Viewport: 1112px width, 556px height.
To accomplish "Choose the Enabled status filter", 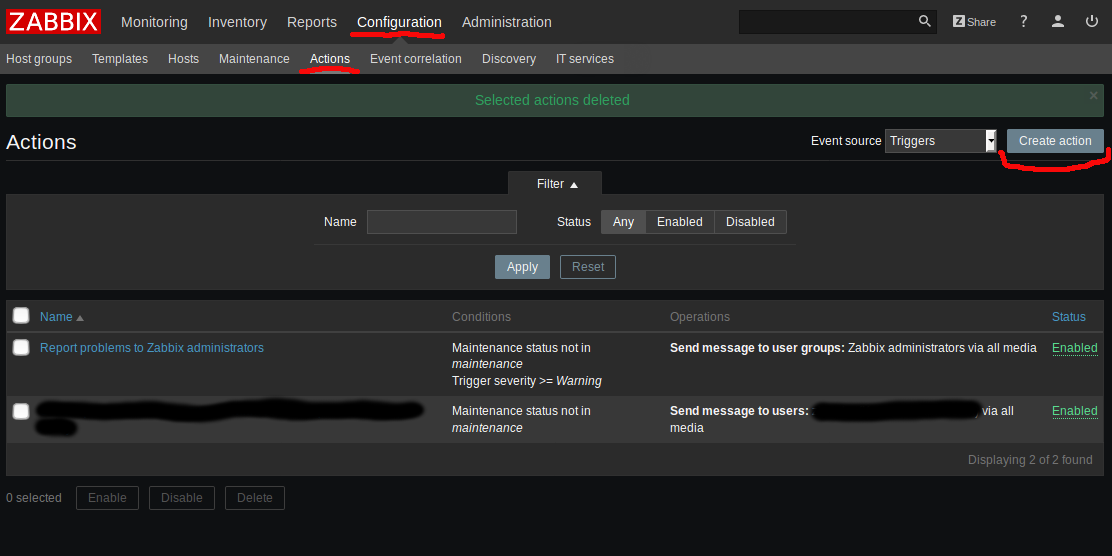I will [x=679, y=222].
